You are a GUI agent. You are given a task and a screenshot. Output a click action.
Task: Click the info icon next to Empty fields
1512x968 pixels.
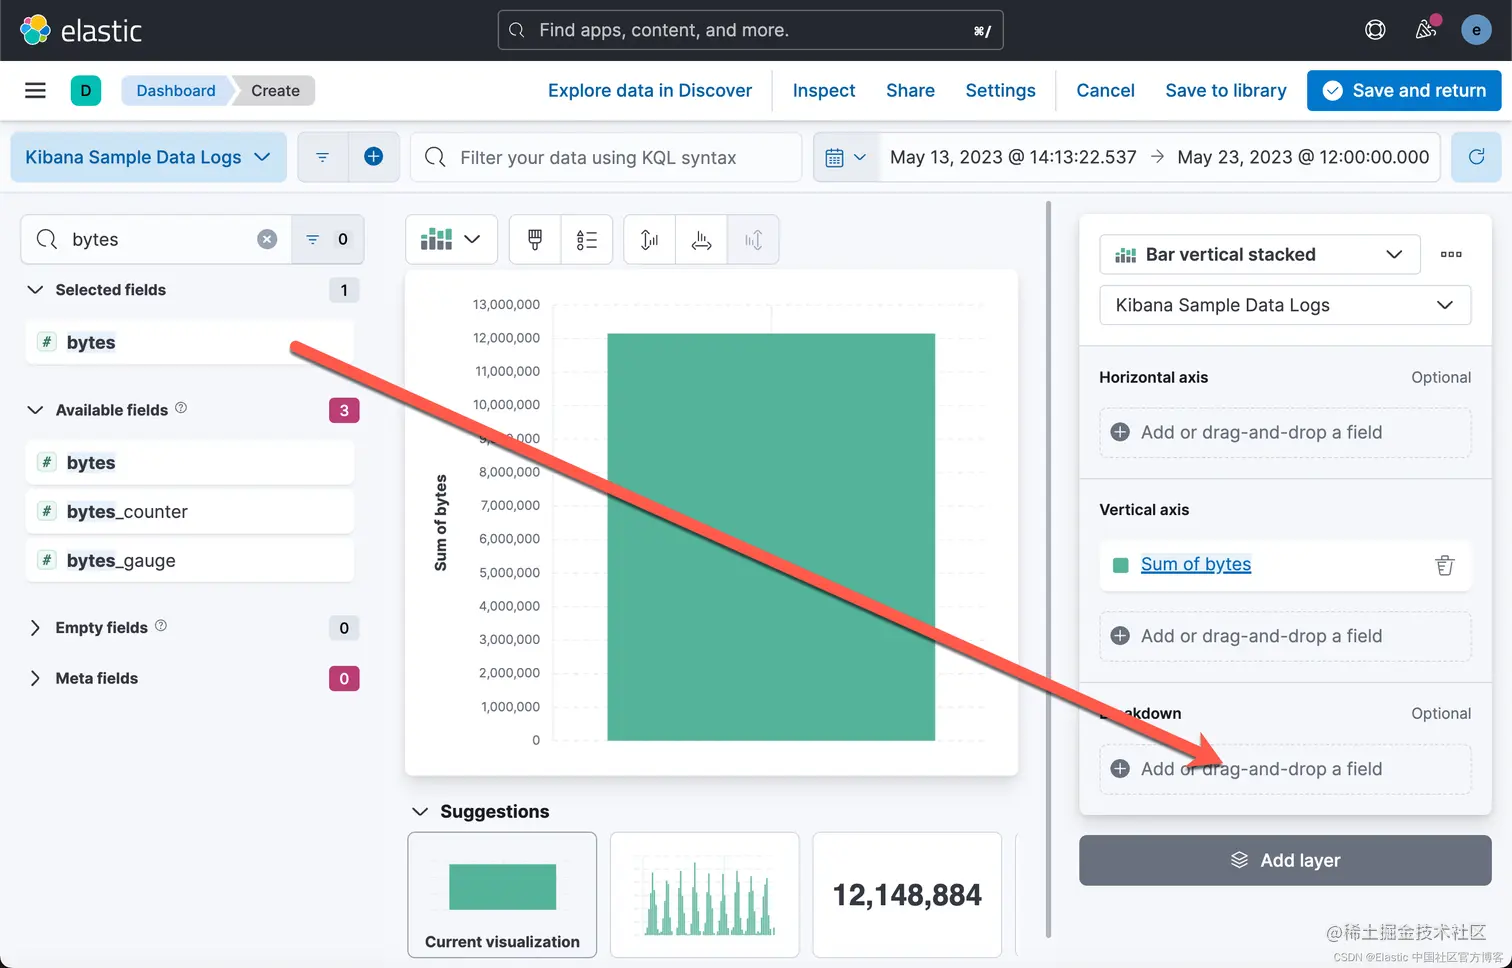tap(161, 626)
